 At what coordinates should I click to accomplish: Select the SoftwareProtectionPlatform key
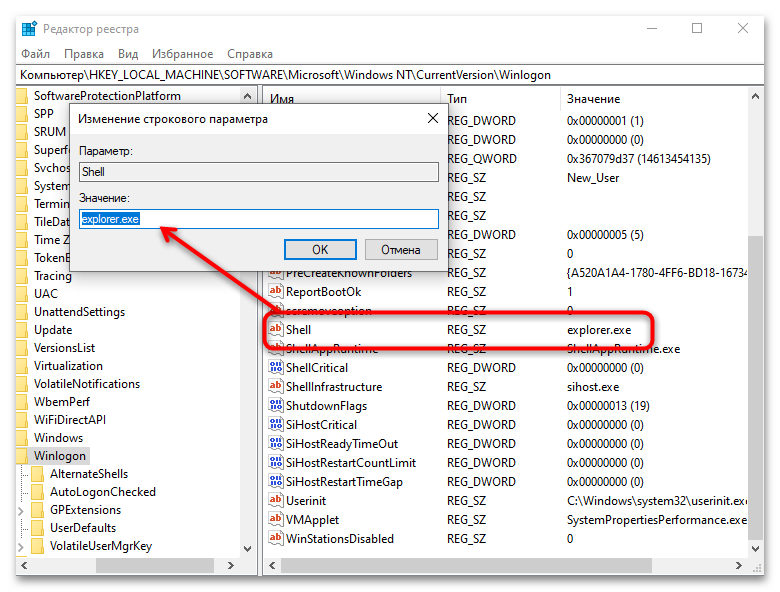tap(107, 96)
